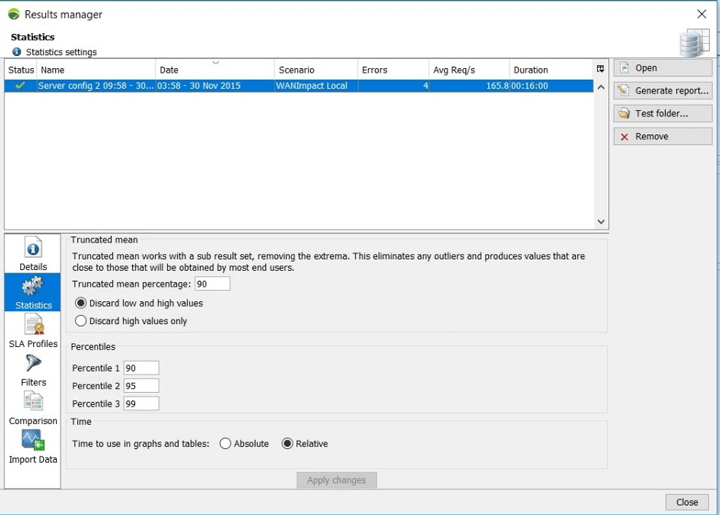720x515 pixels.
Task: Click the Apply changes button
Action: [x=337, y=480]
